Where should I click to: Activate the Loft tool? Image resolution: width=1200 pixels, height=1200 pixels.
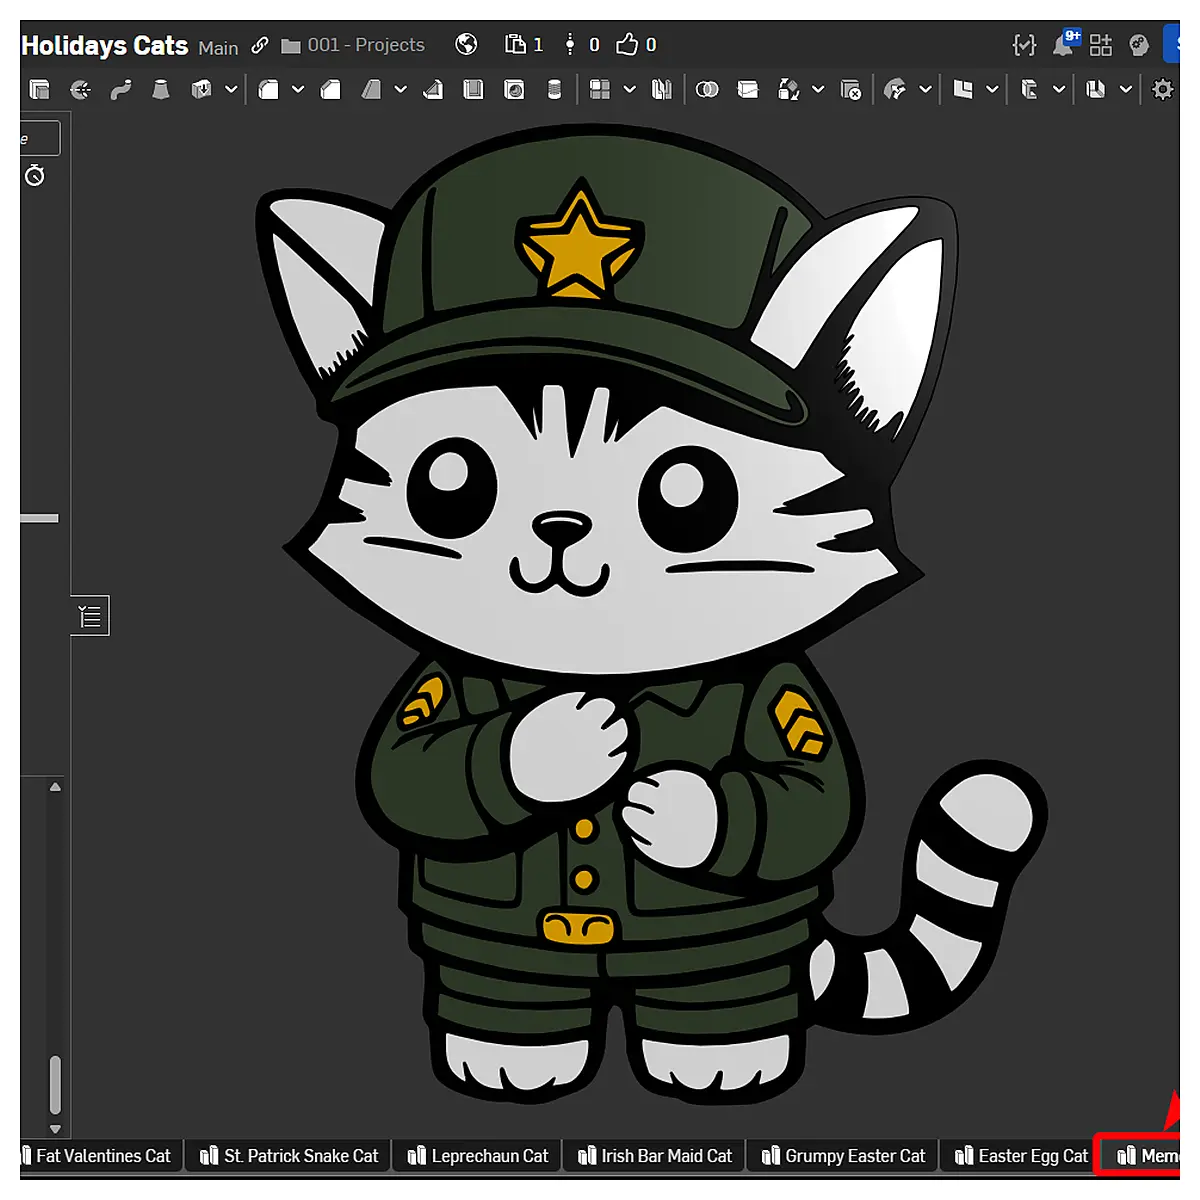160,90
